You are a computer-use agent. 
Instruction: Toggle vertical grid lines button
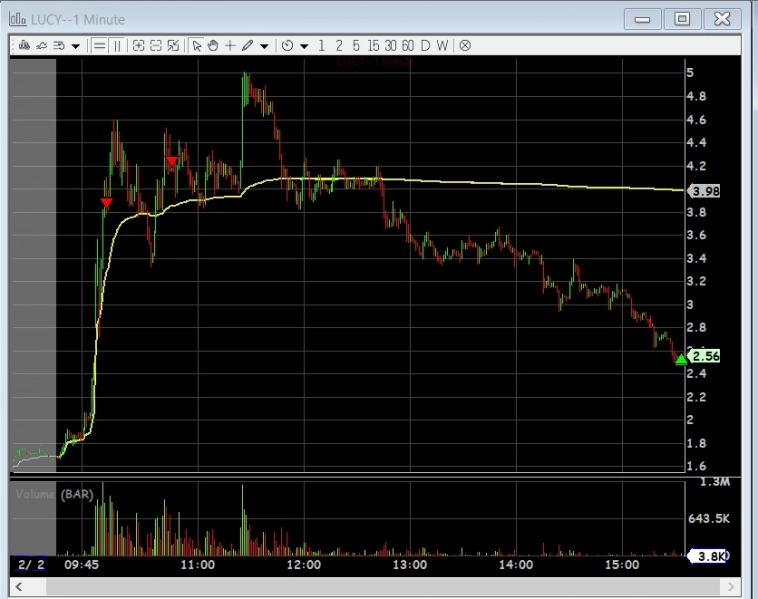(x=116, y=45)
